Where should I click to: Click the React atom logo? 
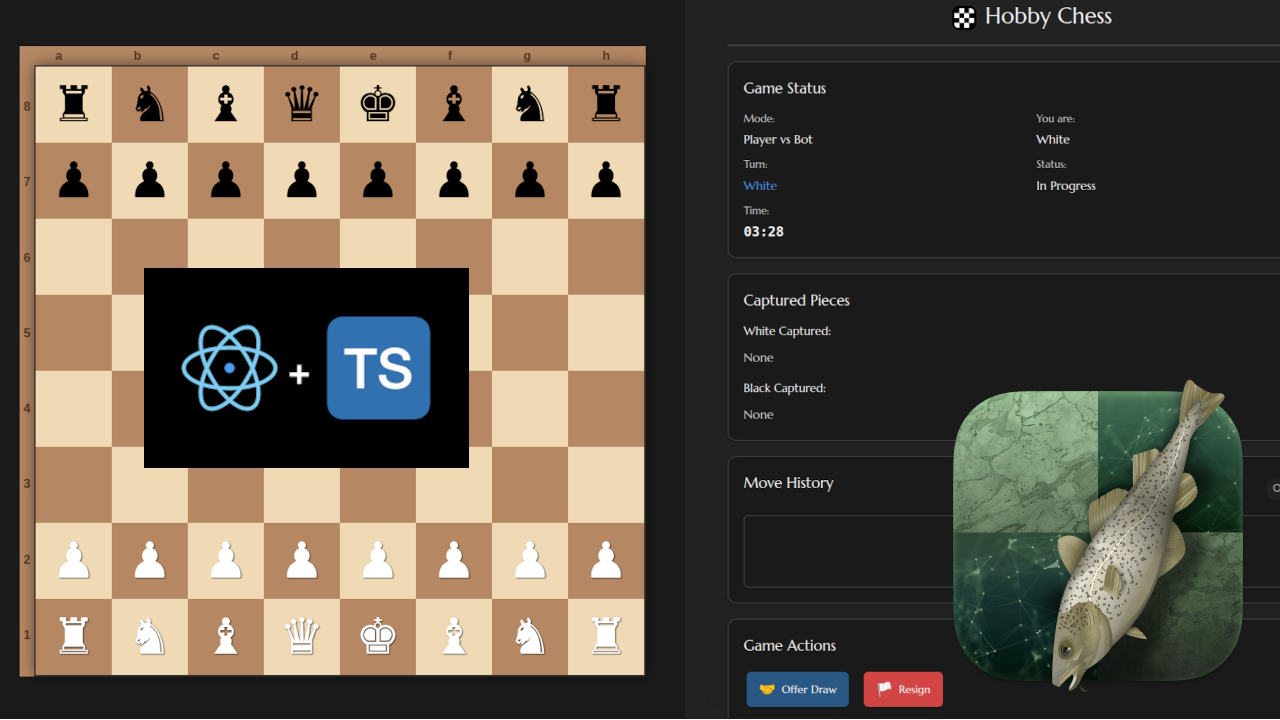pyautogui.click(x=229, y=368)
